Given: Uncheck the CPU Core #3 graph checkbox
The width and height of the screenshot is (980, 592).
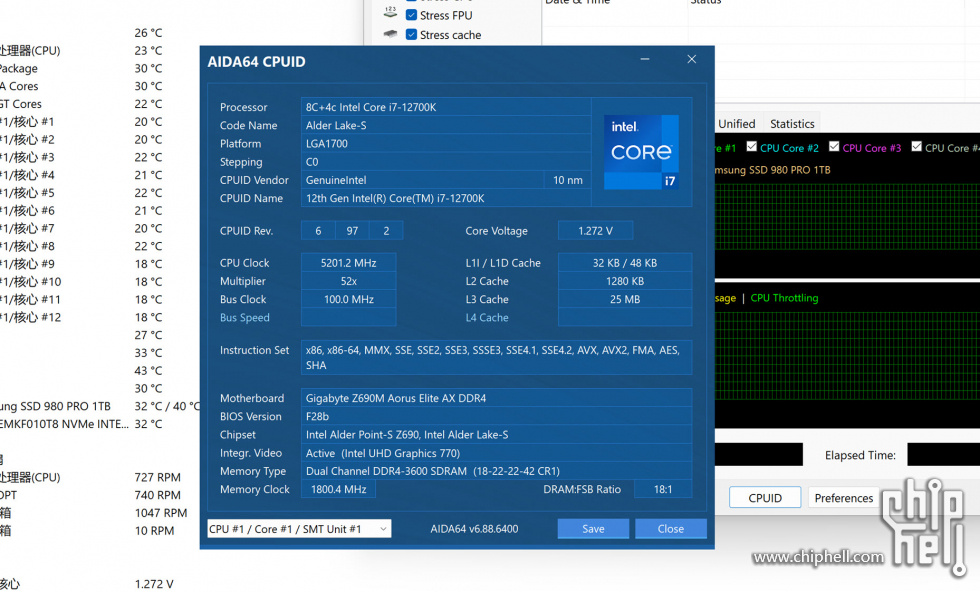Looking at the screenshot, I should coord(834,147).
